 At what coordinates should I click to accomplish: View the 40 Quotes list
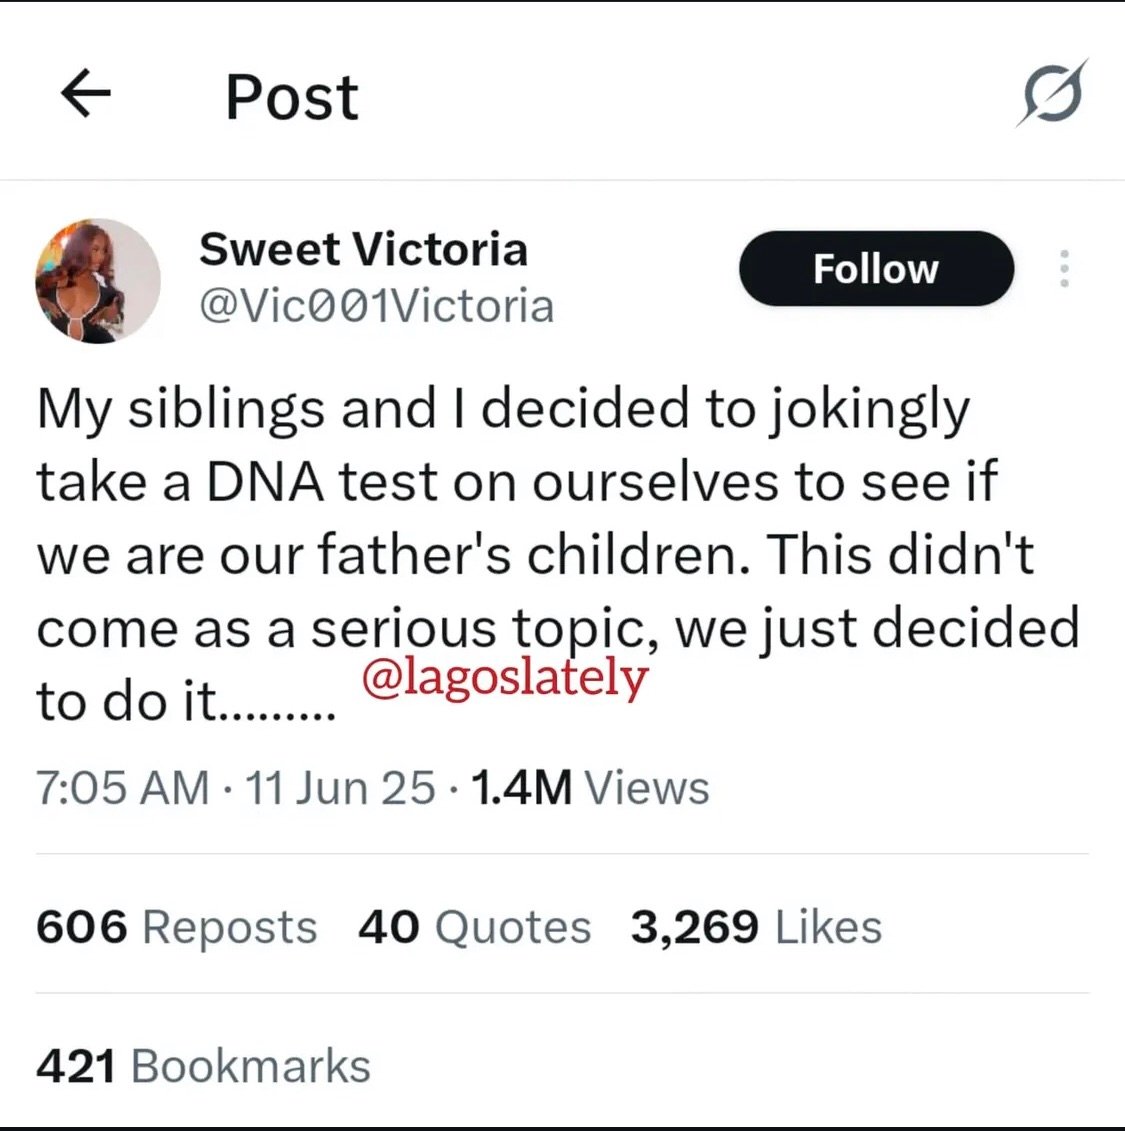coord(475,927)
